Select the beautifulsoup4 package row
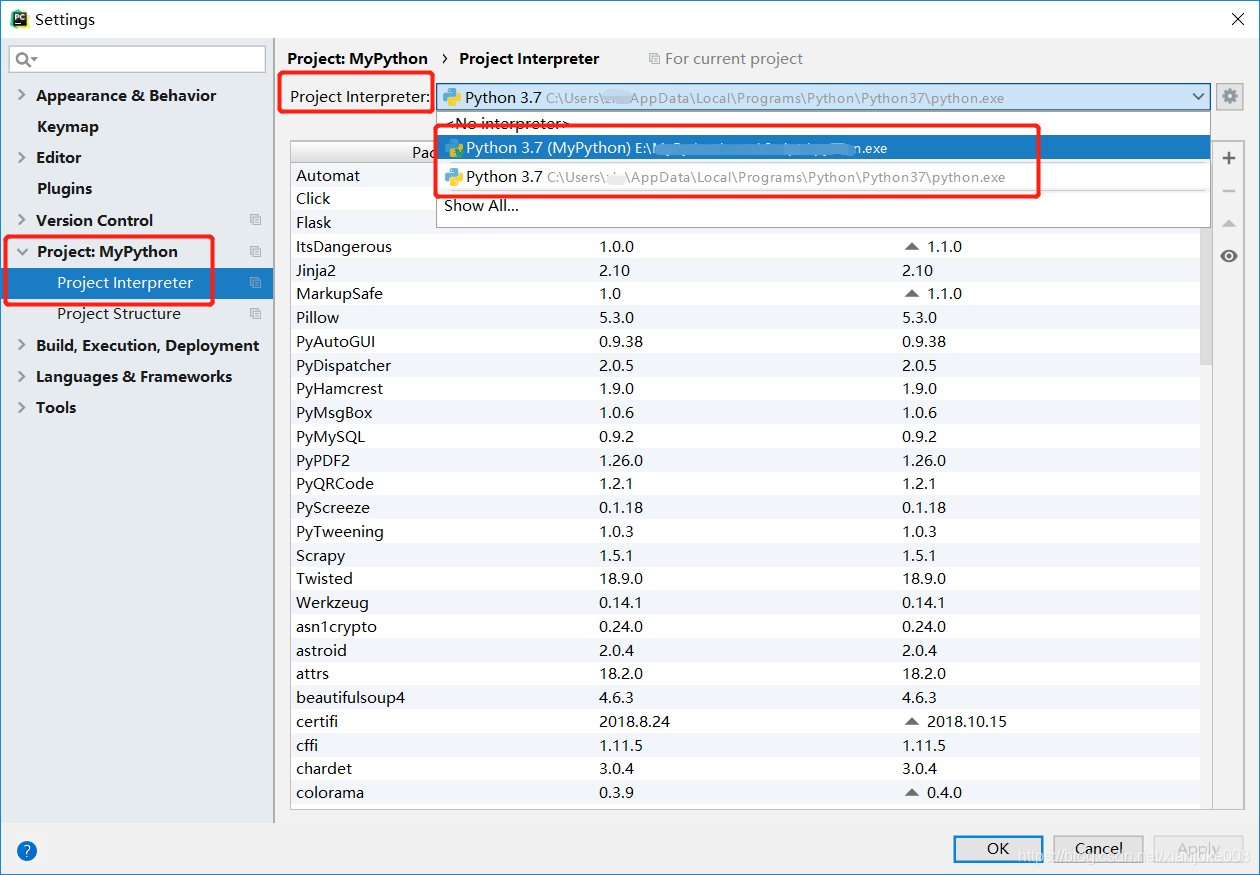 coord(746,698)
